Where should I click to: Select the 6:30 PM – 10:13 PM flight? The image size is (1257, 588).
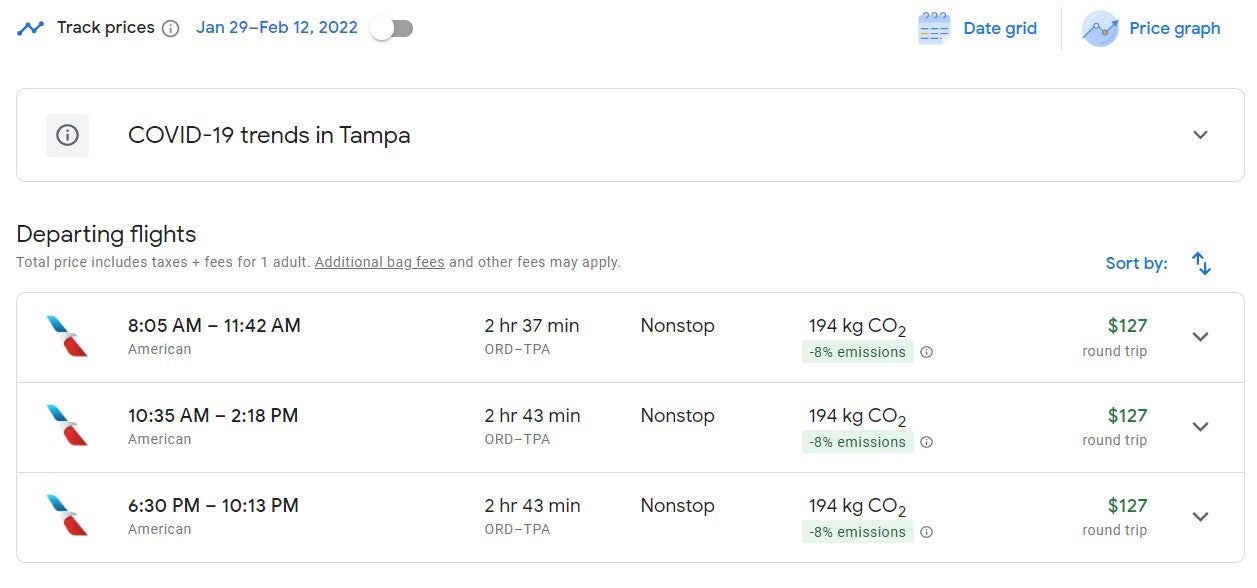pos(213,506)
